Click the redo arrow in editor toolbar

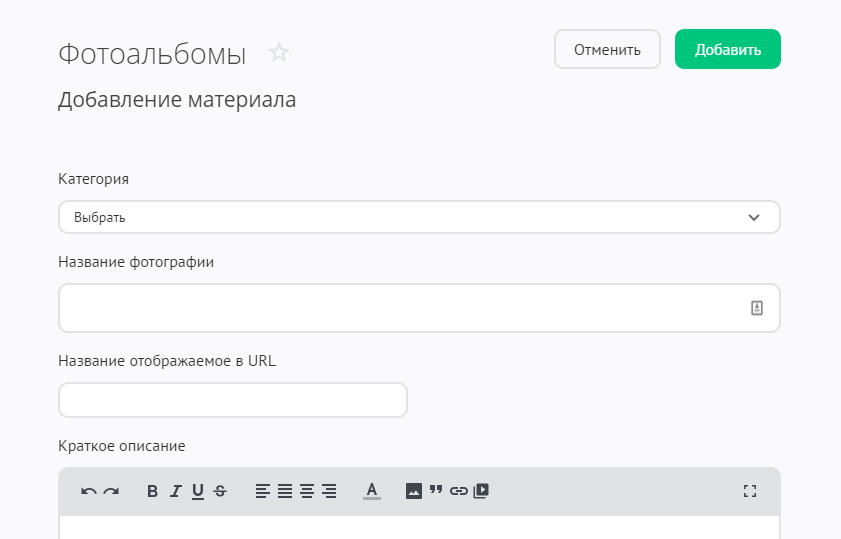[x=111, y=491]
